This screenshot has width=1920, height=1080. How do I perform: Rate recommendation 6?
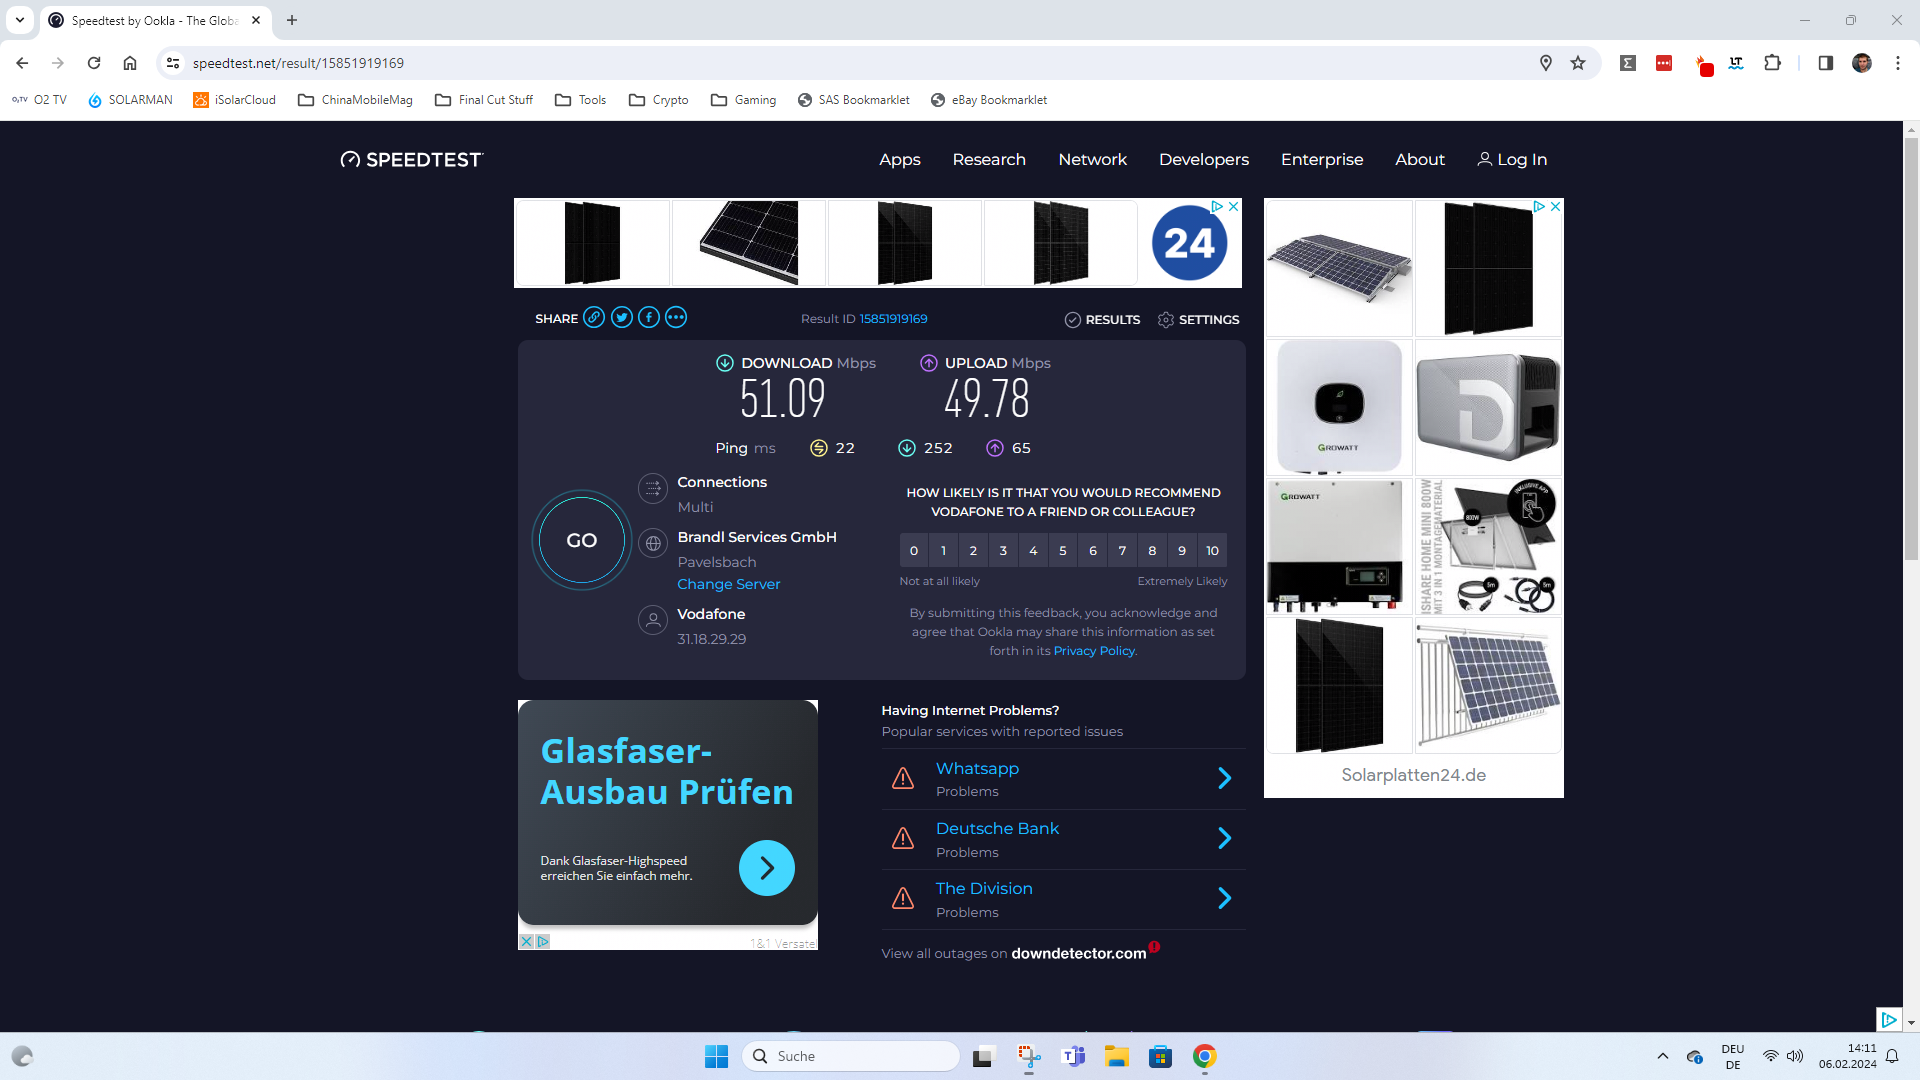1093,551
